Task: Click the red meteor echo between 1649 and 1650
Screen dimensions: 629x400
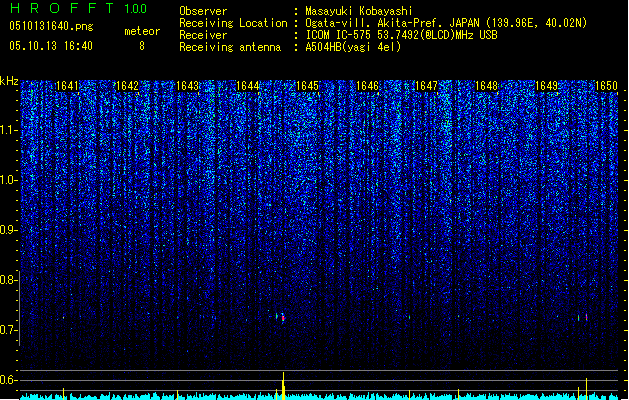Action: point(586,317)
